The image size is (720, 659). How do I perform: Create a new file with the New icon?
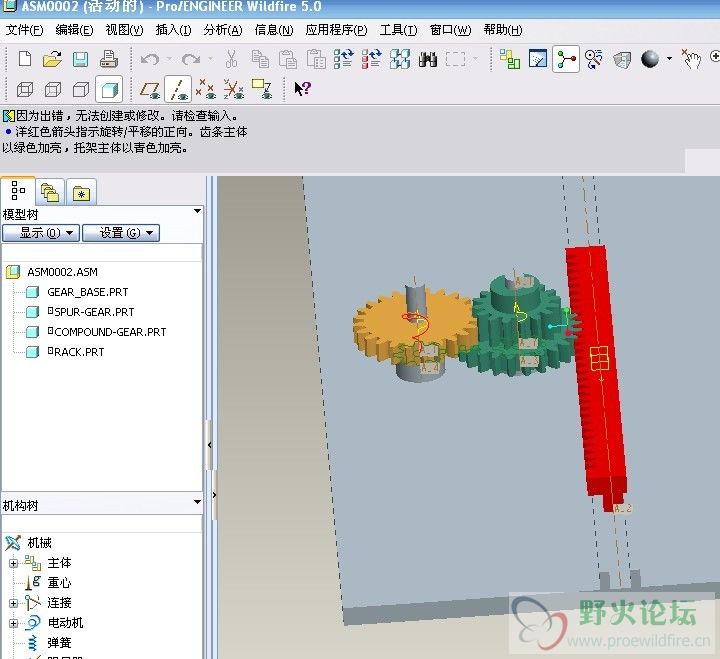point(25,60)
